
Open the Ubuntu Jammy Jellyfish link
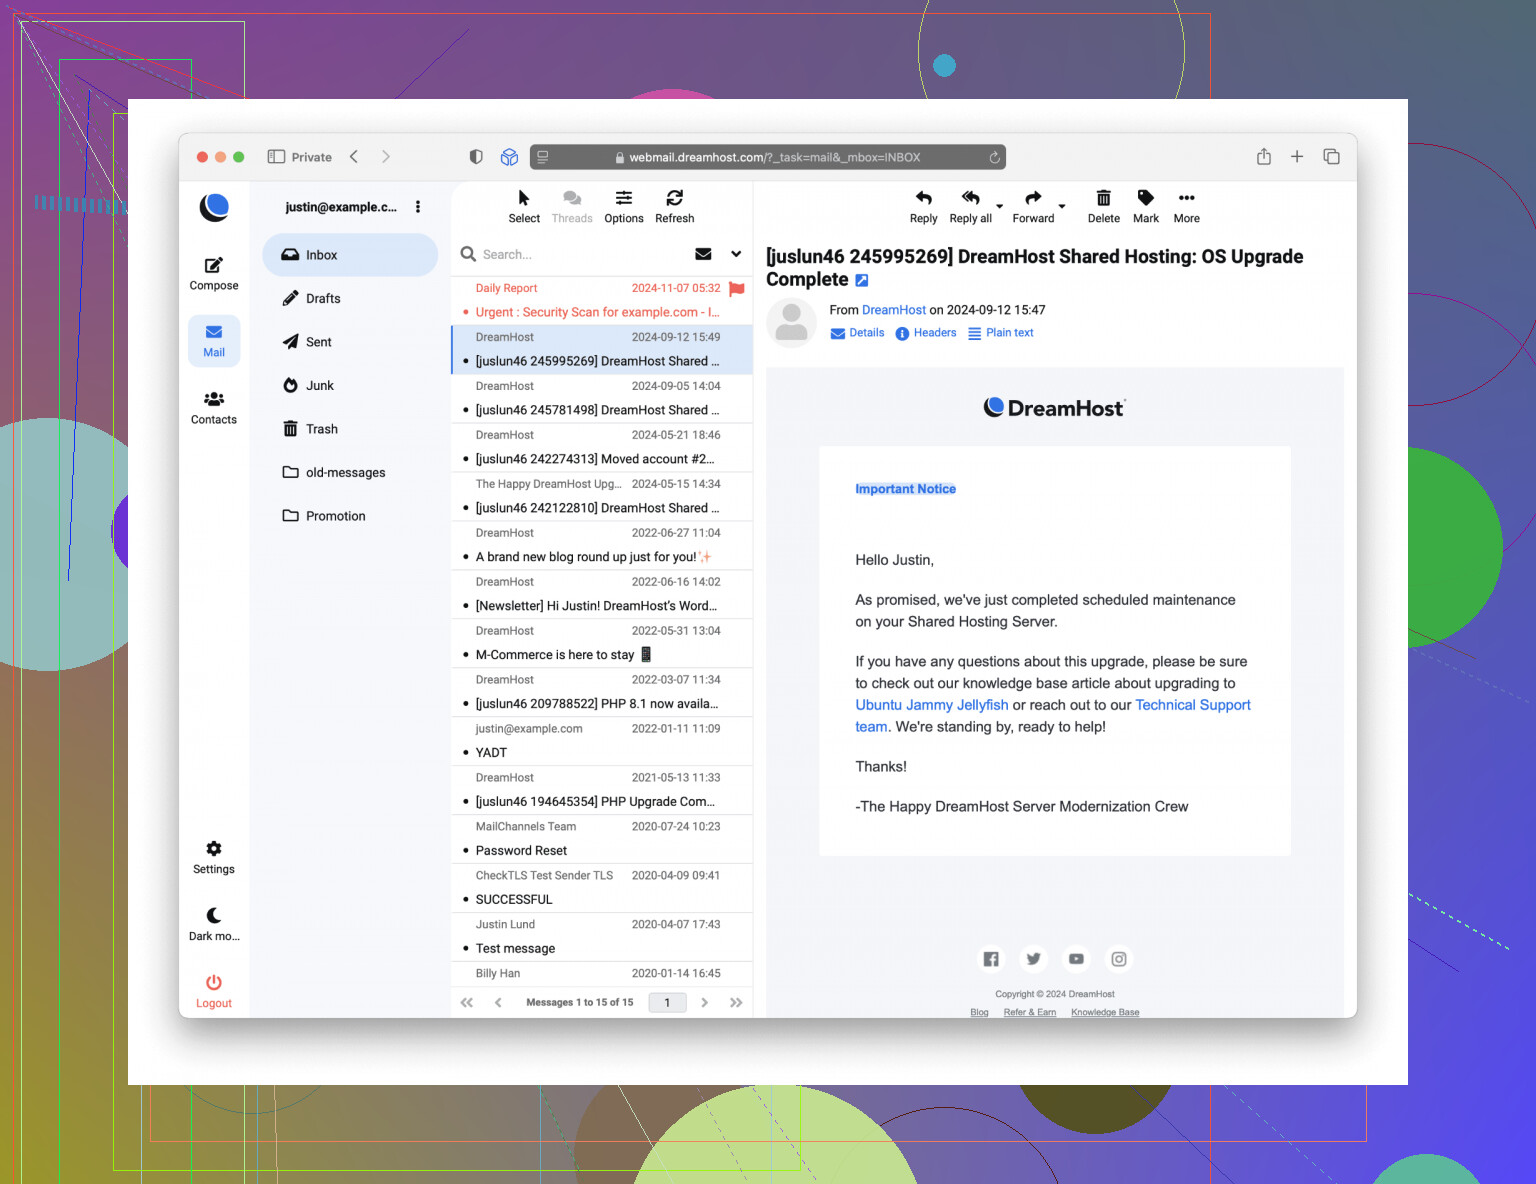pyautogui.click(x=932, y=705)
